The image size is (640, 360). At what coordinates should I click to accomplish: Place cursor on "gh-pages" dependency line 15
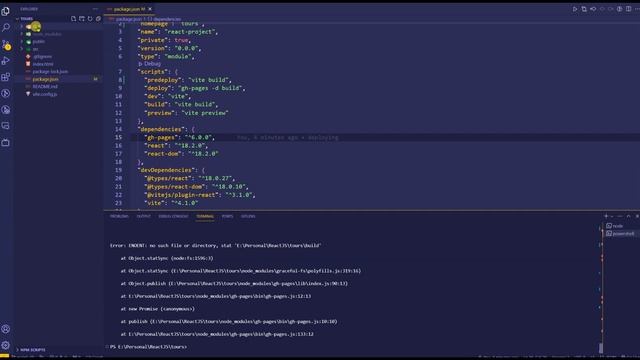point(180,138)
